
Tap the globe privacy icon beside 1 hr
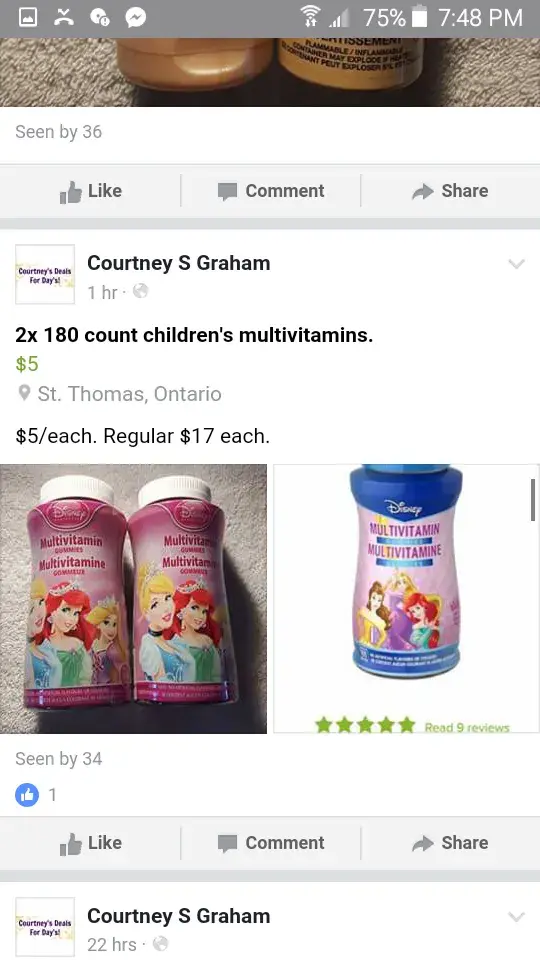click(x=140, y=291)
